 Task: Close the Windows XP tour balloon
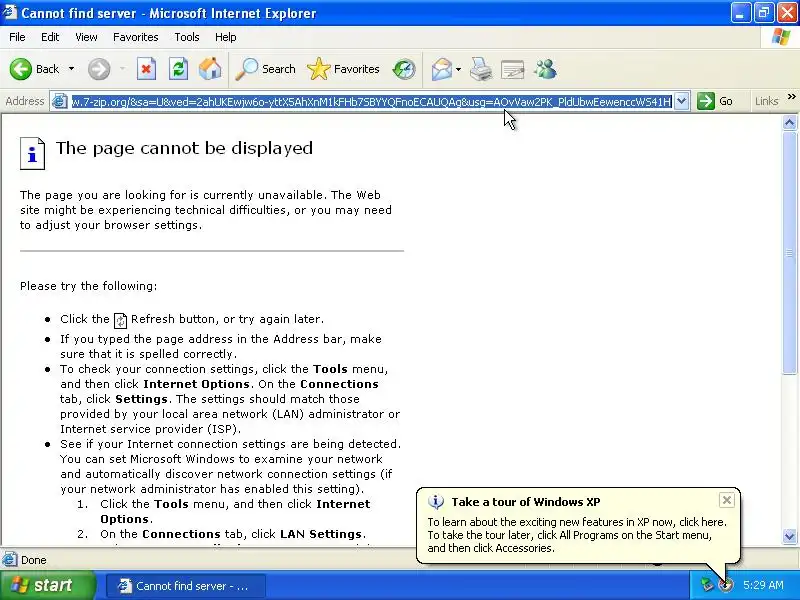[727, 500]
